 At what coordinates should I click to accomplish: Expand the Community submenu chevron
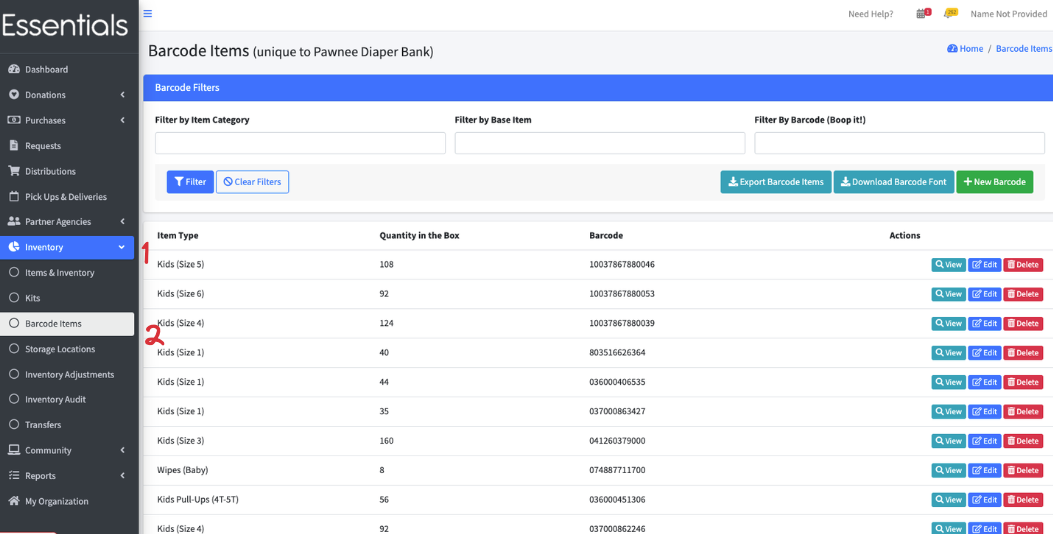(x=122, y=450)
